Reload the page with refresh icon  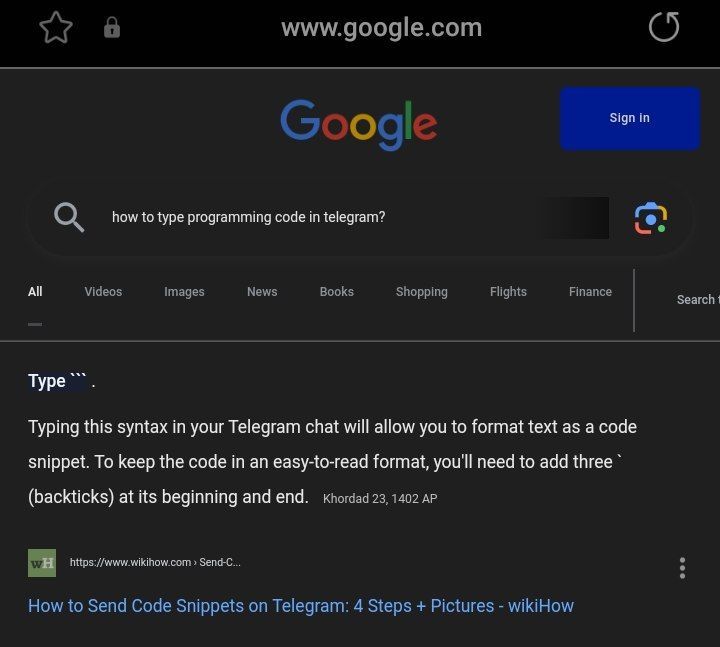pyautogui.click(x=664, y=27)
